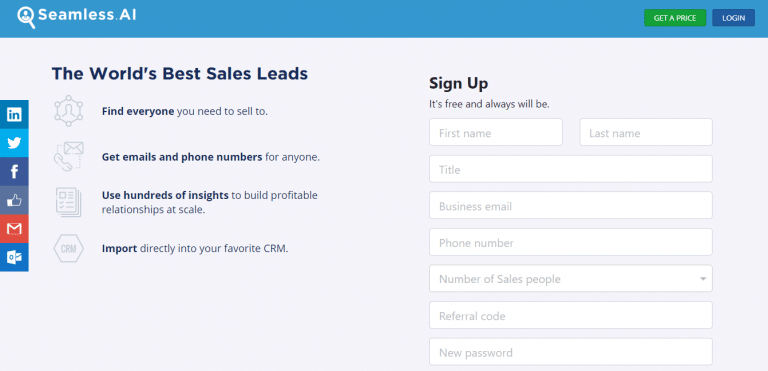
Task: Share on Facebook using sidebar icon
Action: [14, 171]
